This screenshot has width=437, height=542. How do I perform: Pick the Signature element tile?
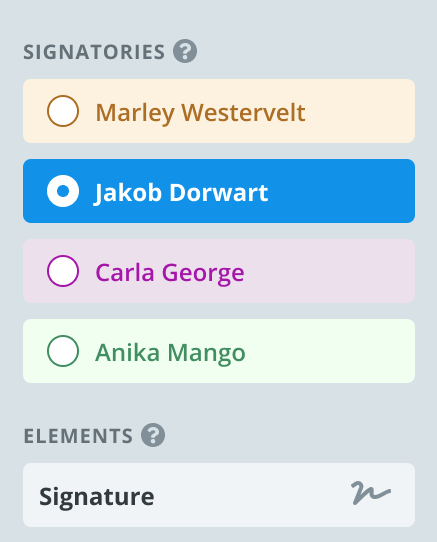coord(219,495)
